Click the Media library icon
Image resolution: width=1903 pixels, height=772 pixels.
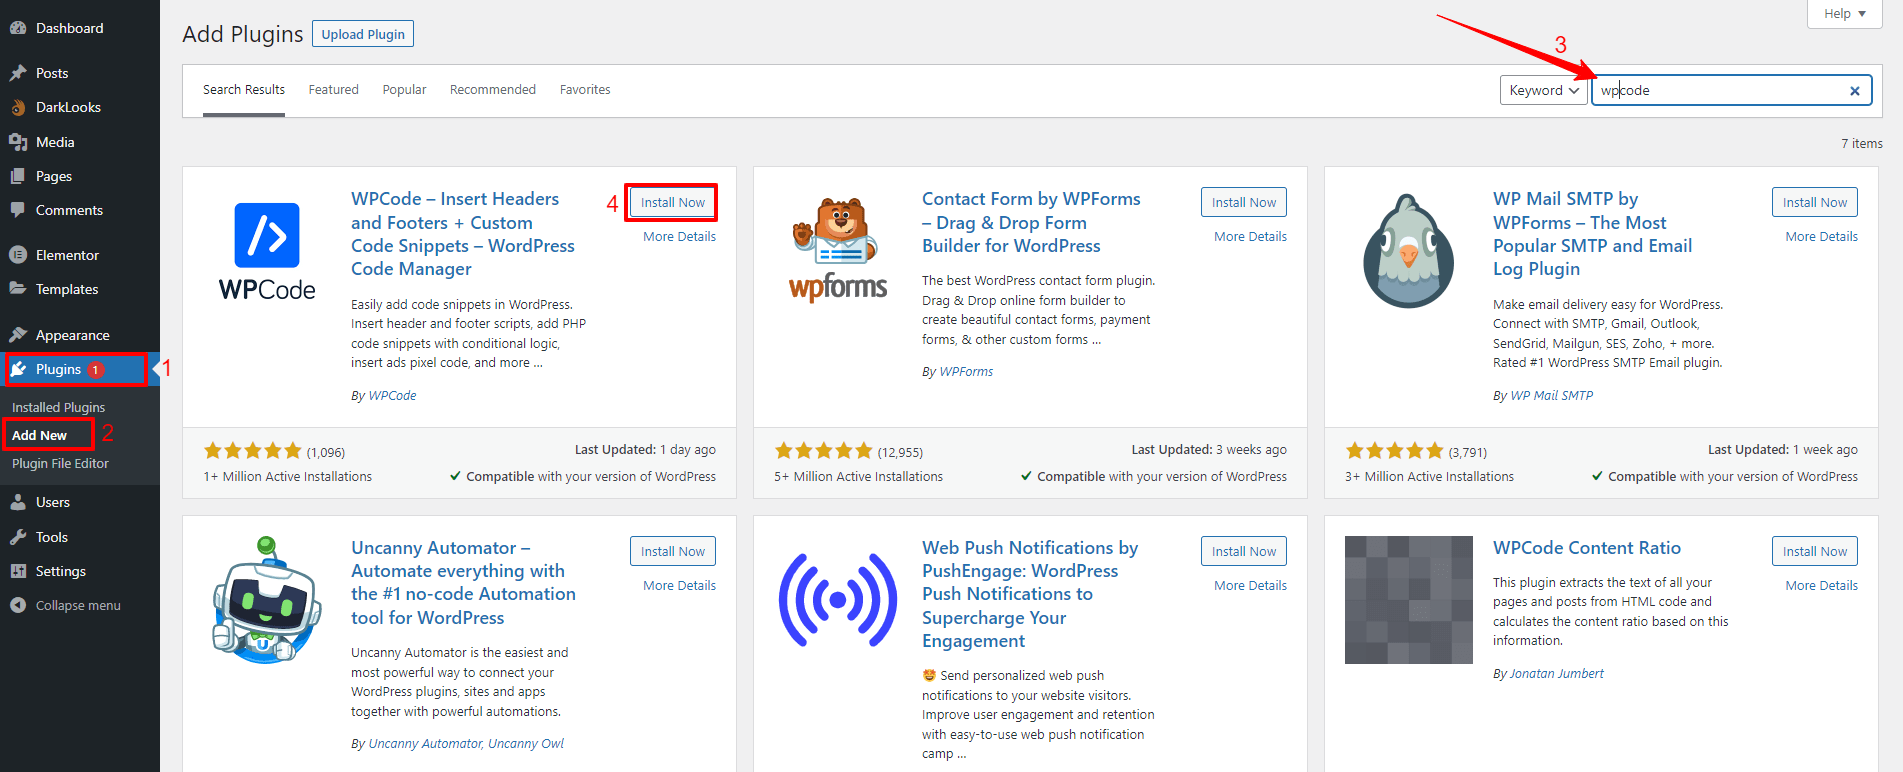pos(18,142)
